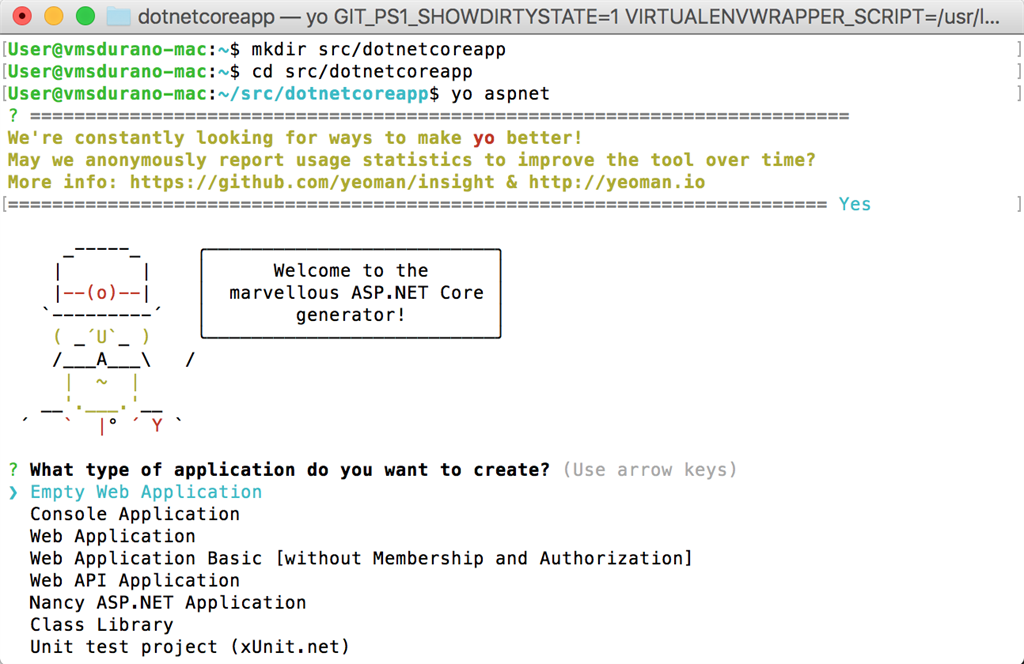
Task: Click the cyan Yes answer text
Action: point(855,204)
